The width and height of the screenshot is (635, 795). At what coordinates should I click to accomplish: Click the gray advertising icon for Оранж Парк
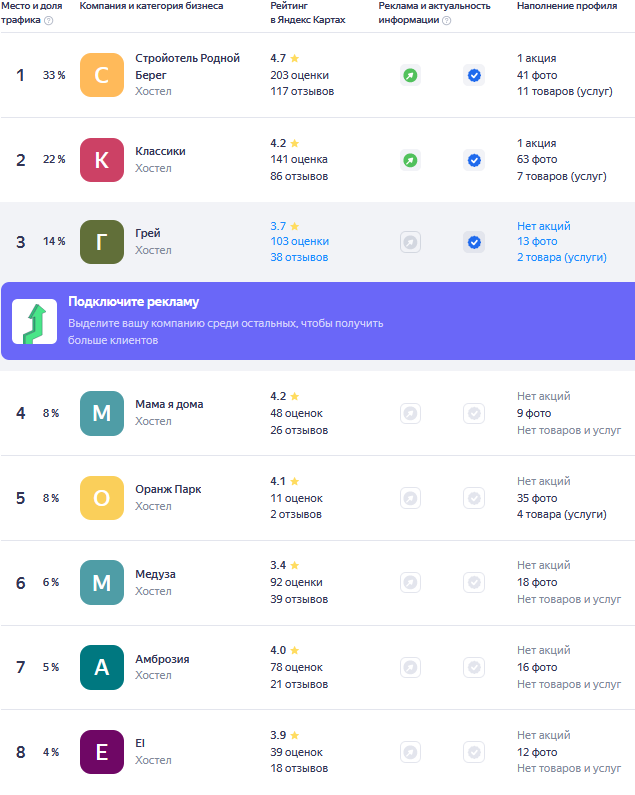coord(410,498)
